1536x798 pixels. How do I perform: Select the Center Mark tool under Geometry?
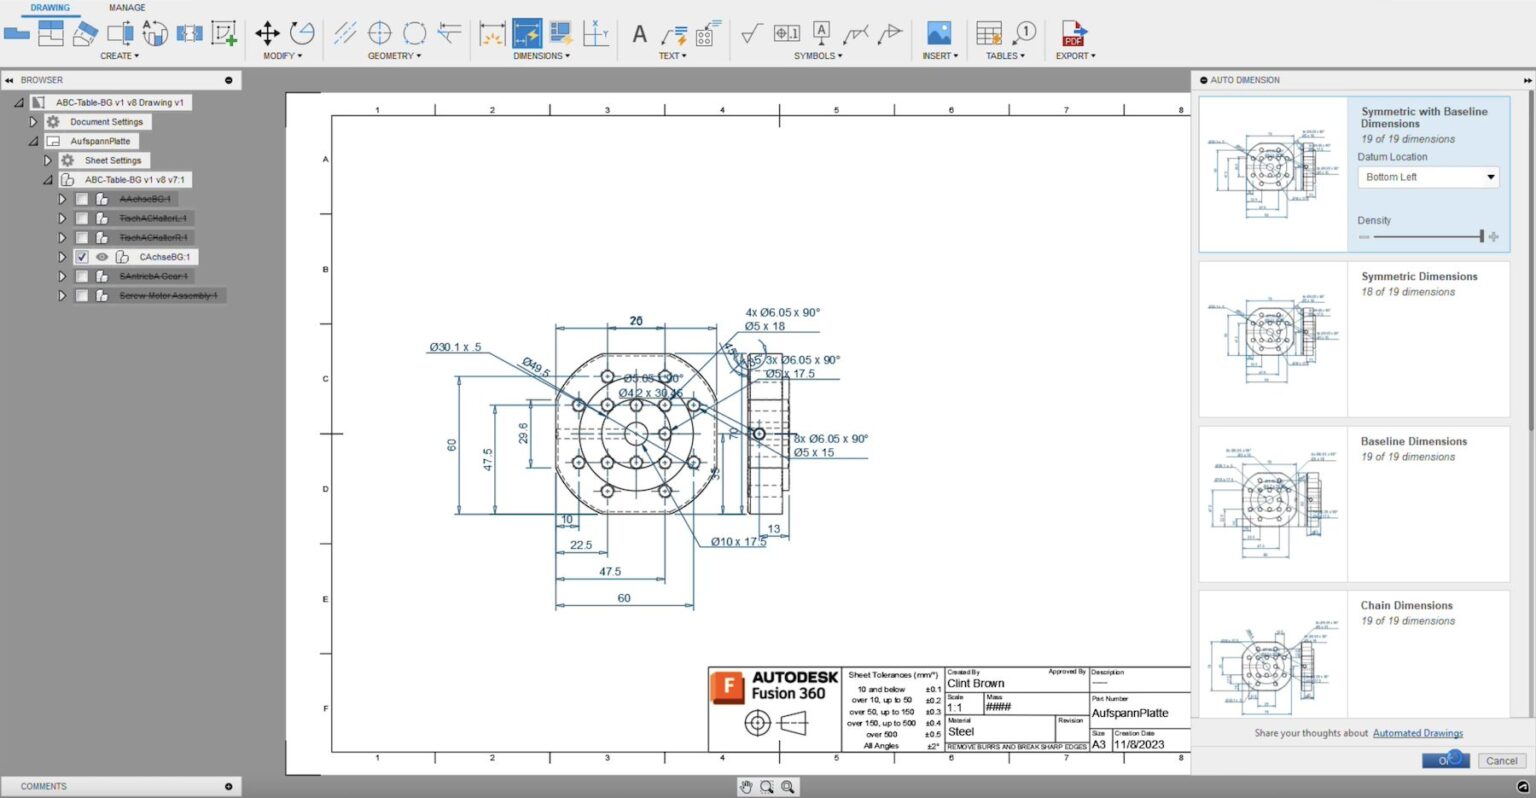(380, 33)
